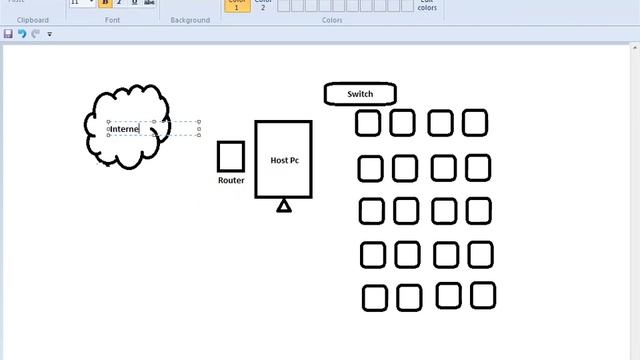Toggle Strikethrough text formatting

click(149, 3)
